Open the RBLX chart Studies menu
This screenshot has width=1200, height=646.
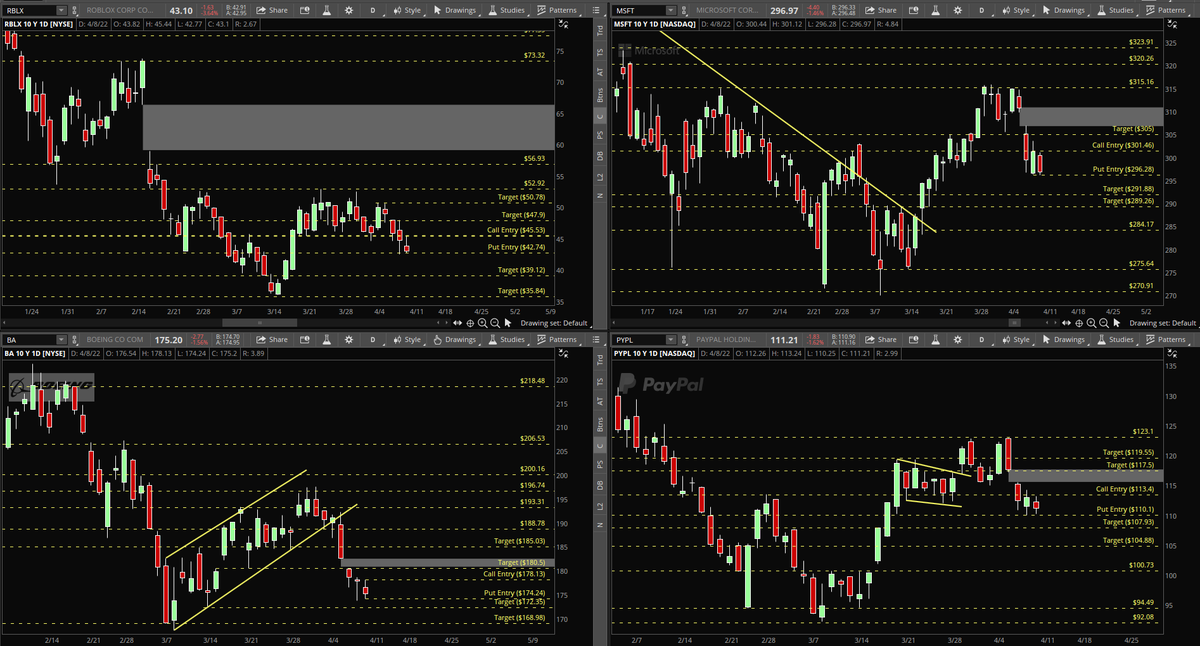pyautogui.click(x=506, y=9)
